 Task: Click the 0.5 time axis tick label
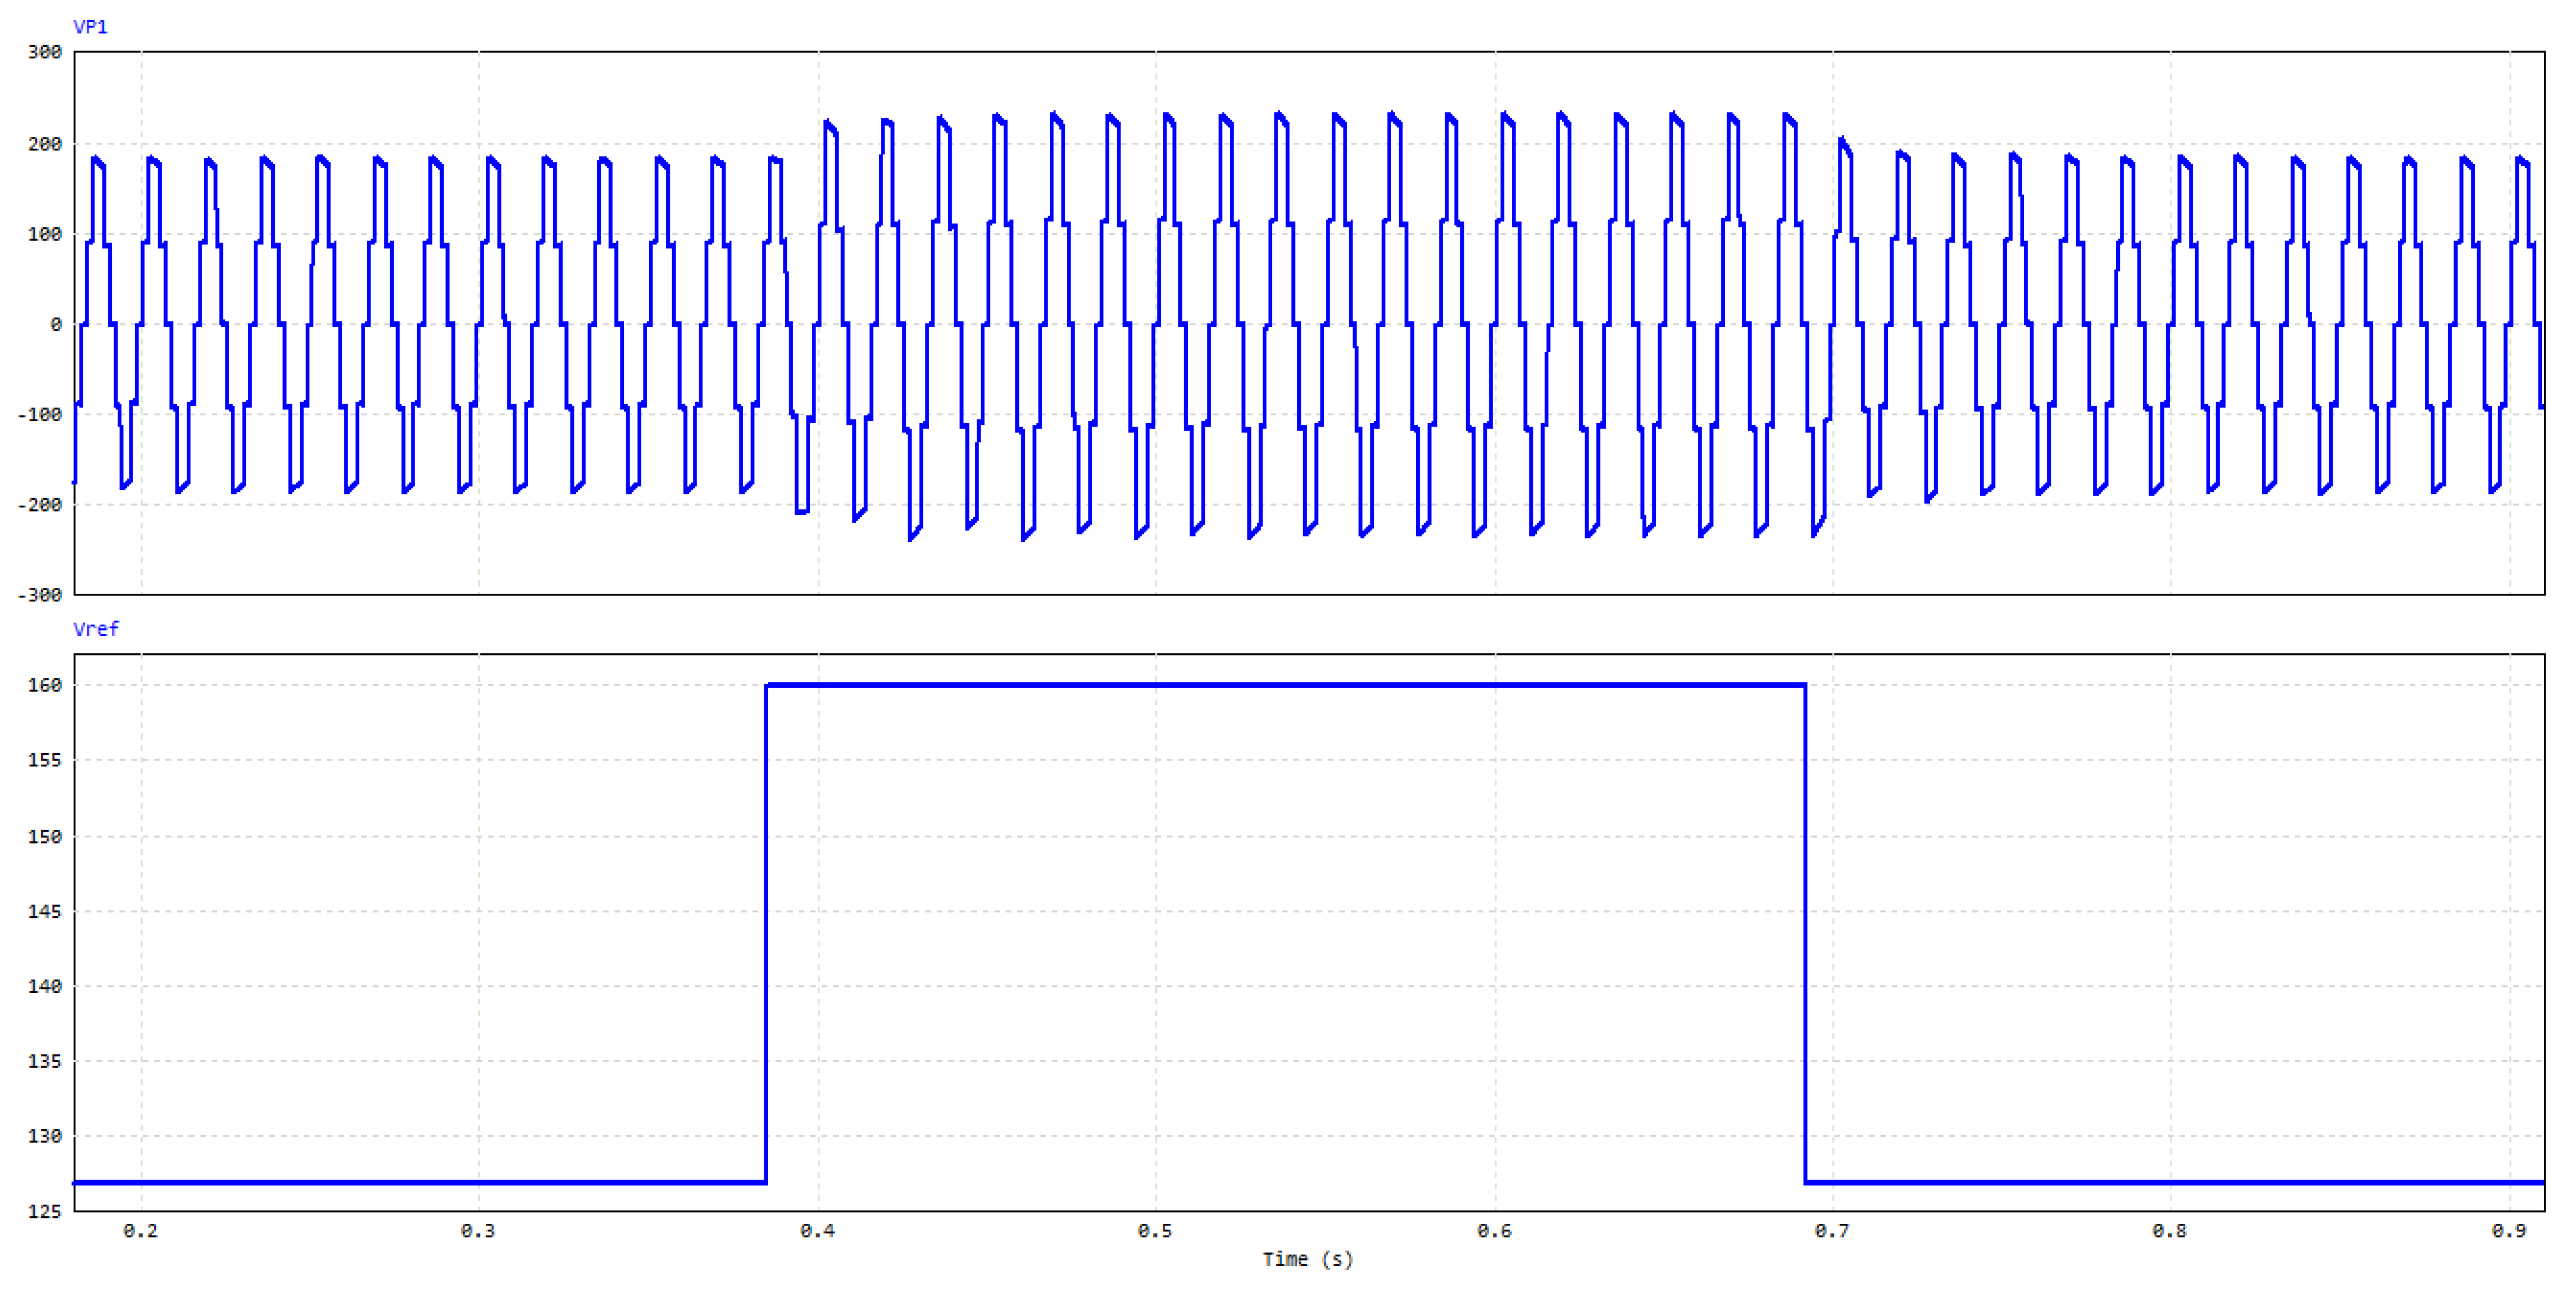click(x=1155, y=1231)
